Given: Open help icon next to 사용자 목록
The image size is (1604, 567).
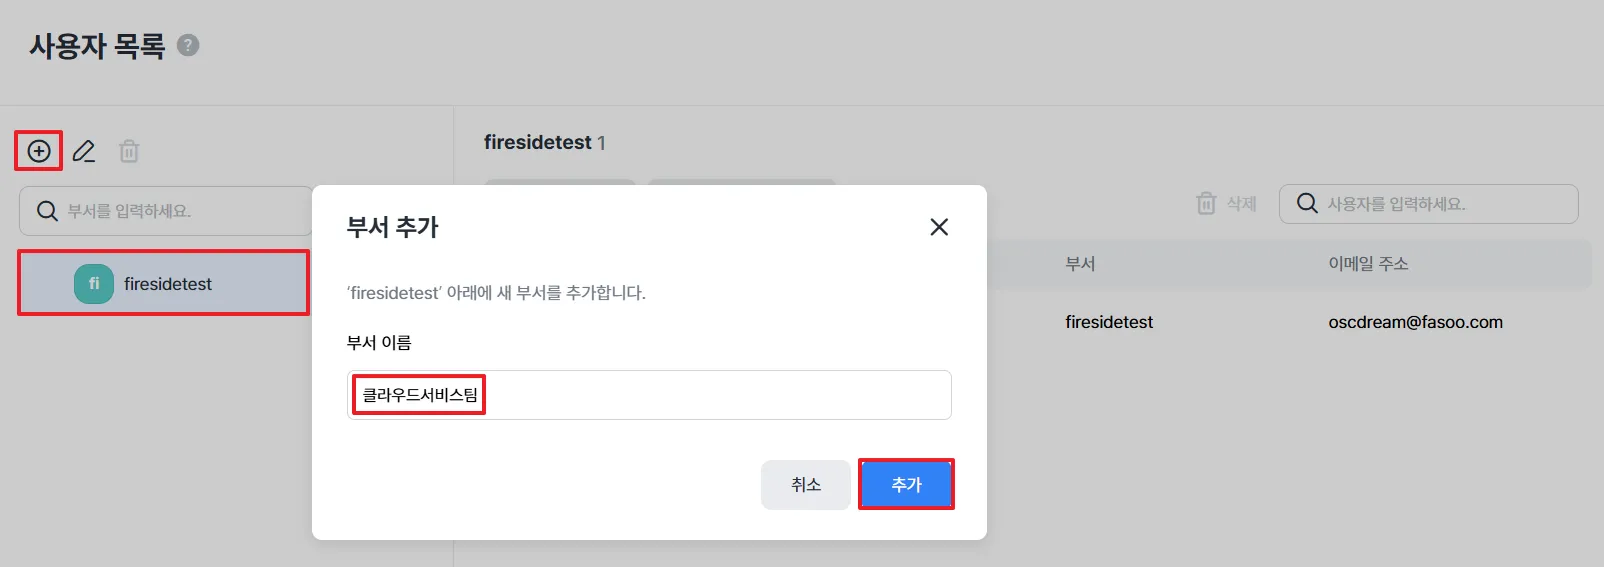Looking at the screenshot, I should point(188,45).
